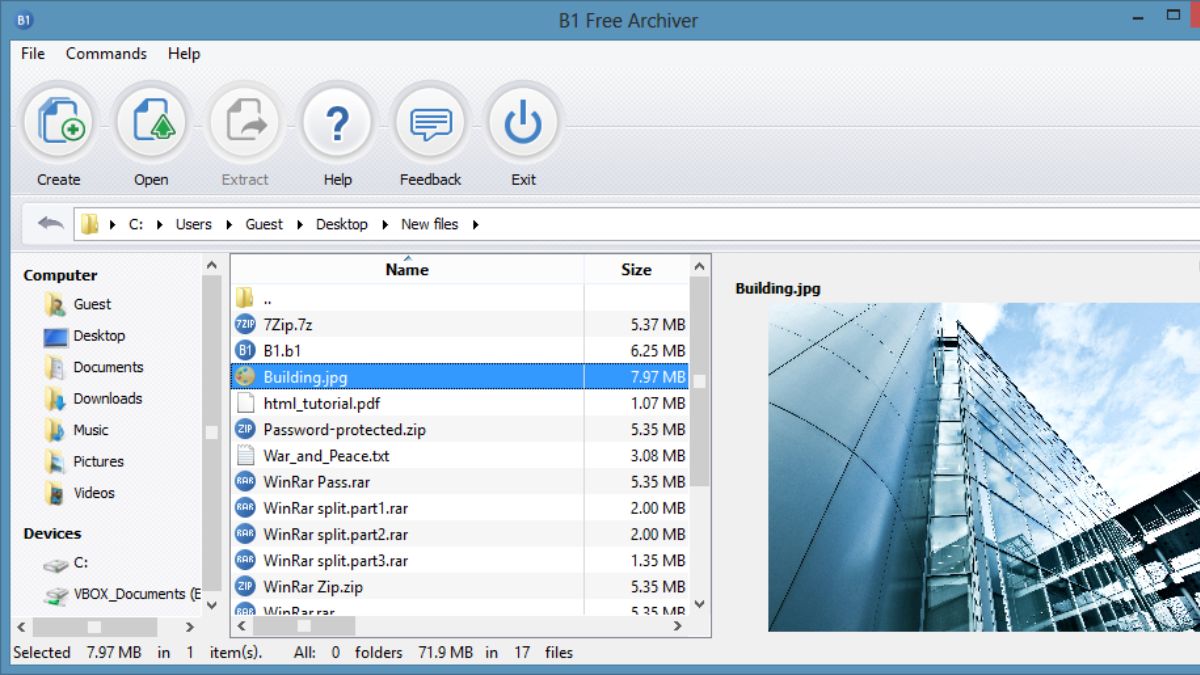Open the Help menu
Screen dimensions: 1200x675
point(184,54)
